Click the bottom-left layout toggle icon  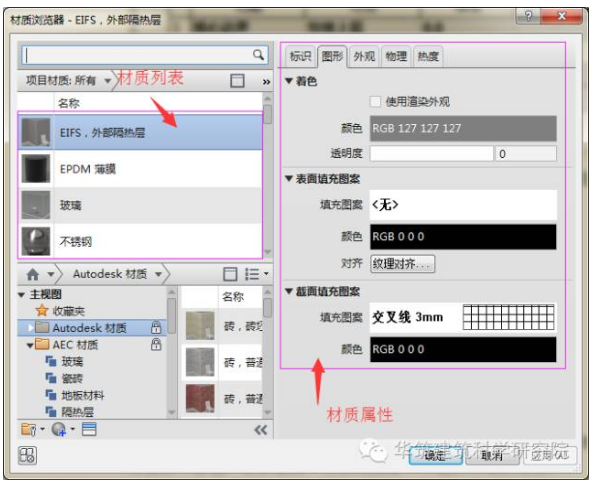click(x=27, y=455)
